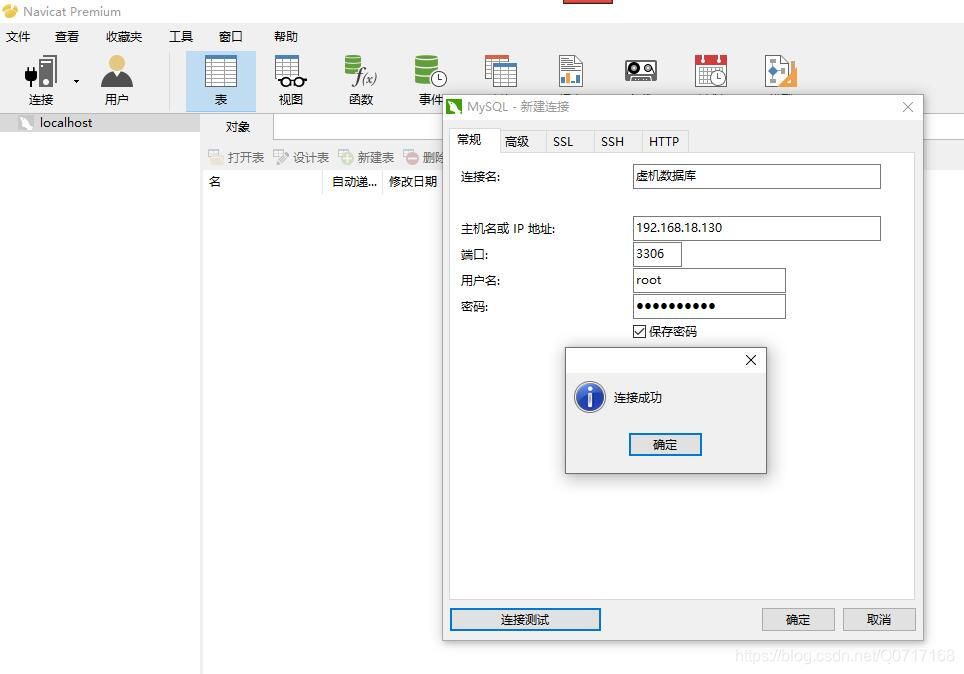Click the Schedule calendar toolbar icon
Screen dimensions: 964x674
click(711, 71)
